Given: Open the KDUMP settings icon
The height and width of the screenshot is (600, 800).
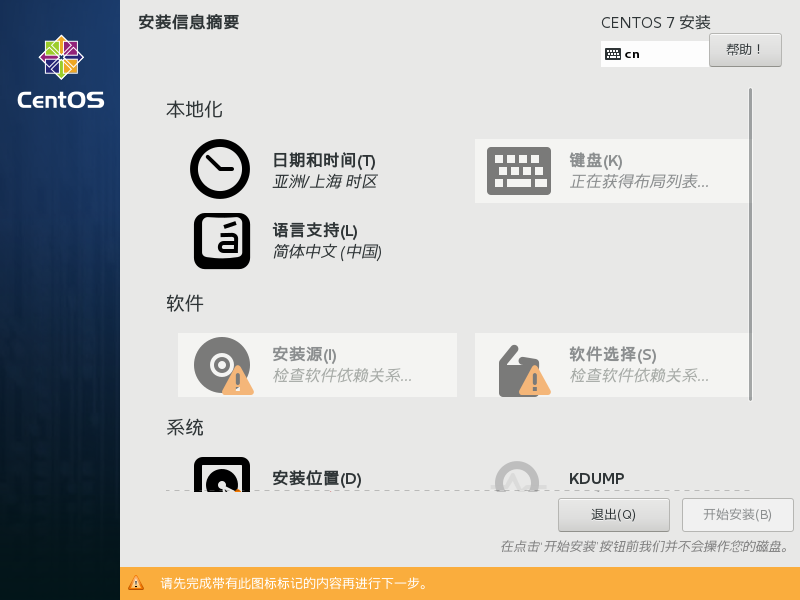Looking at the screenshot, I should [x=517, y=478].
